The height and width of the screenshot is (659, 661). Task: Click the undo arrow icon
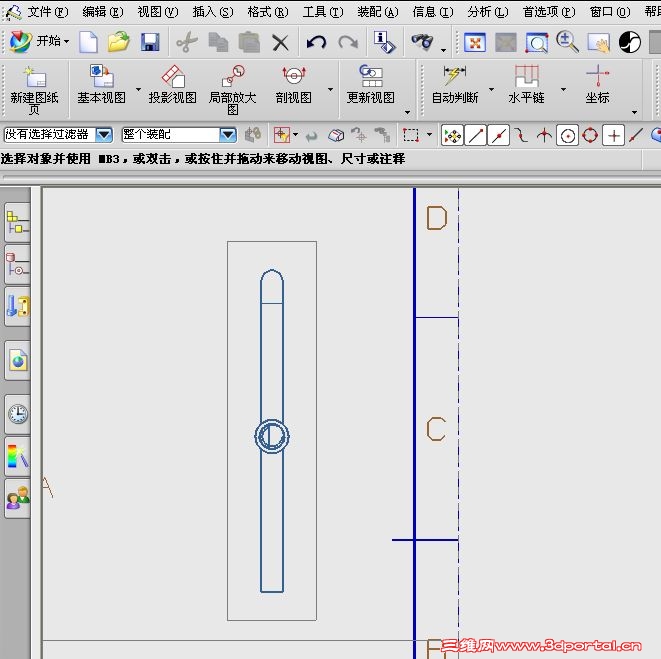pos(317,42)
